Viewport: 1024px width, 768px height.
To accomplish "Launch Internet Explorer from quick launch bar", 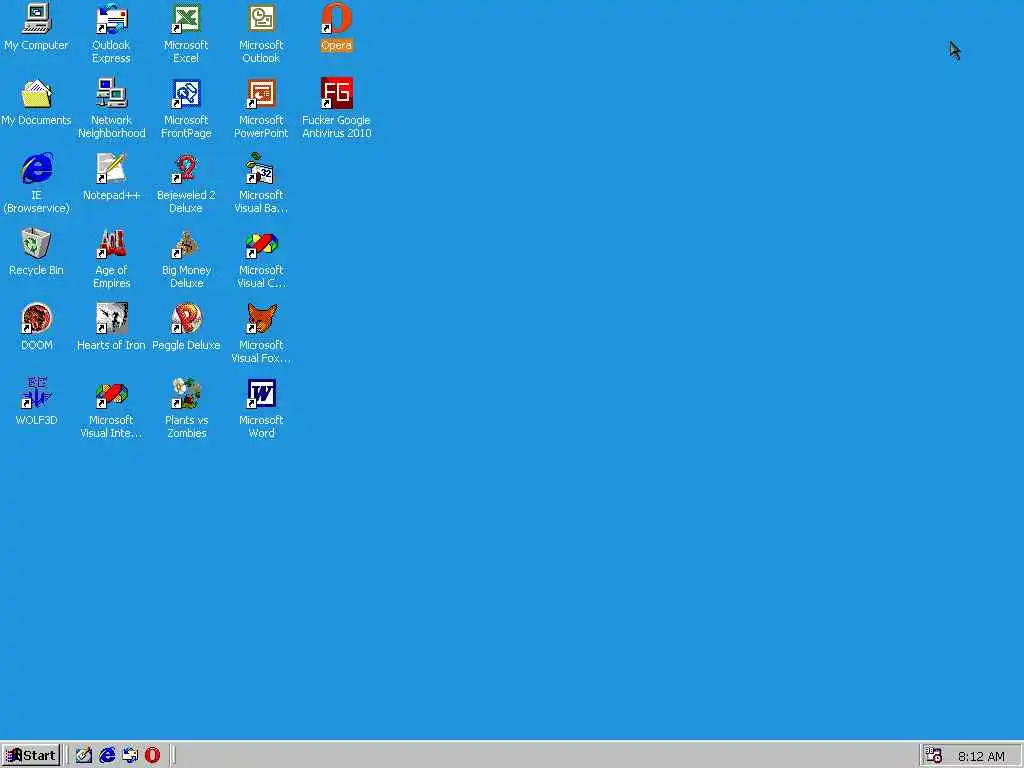I will [107, 756].
